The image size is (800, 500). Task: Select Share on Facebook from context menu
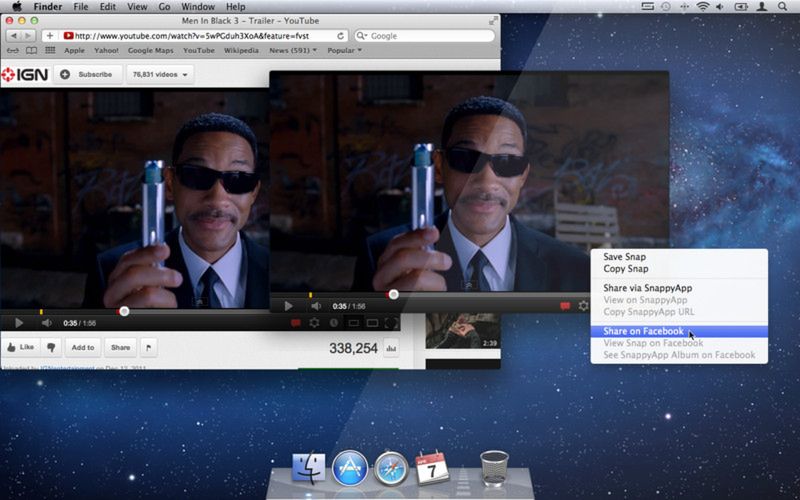pos(644,331)
